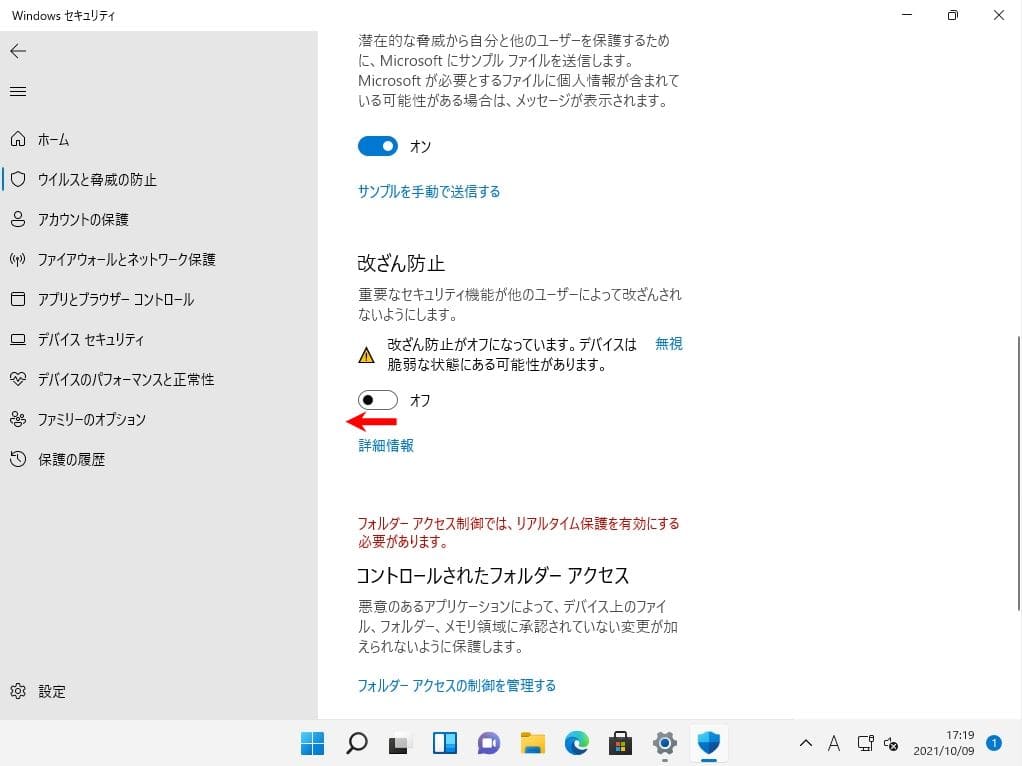Click the family options people icon
This screenshot has height=766, width=1022.
tap(18, 419)
